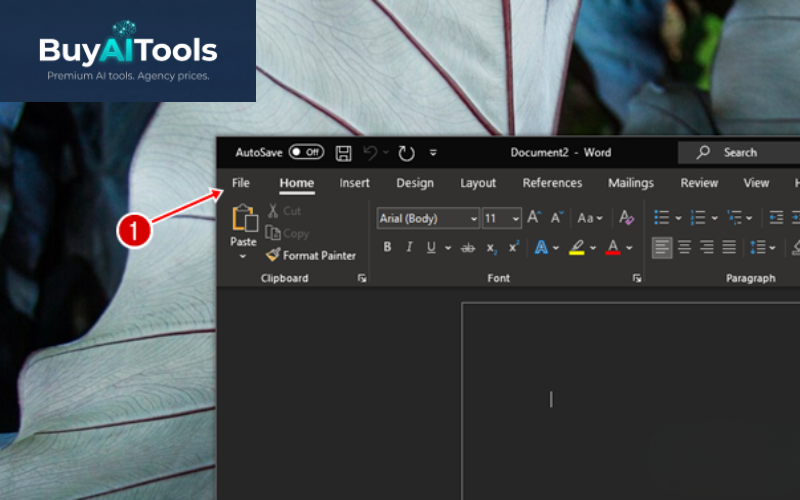The image size is (800, 500).
Task: Click the Cut button
Action: click(x=285, y=211)
